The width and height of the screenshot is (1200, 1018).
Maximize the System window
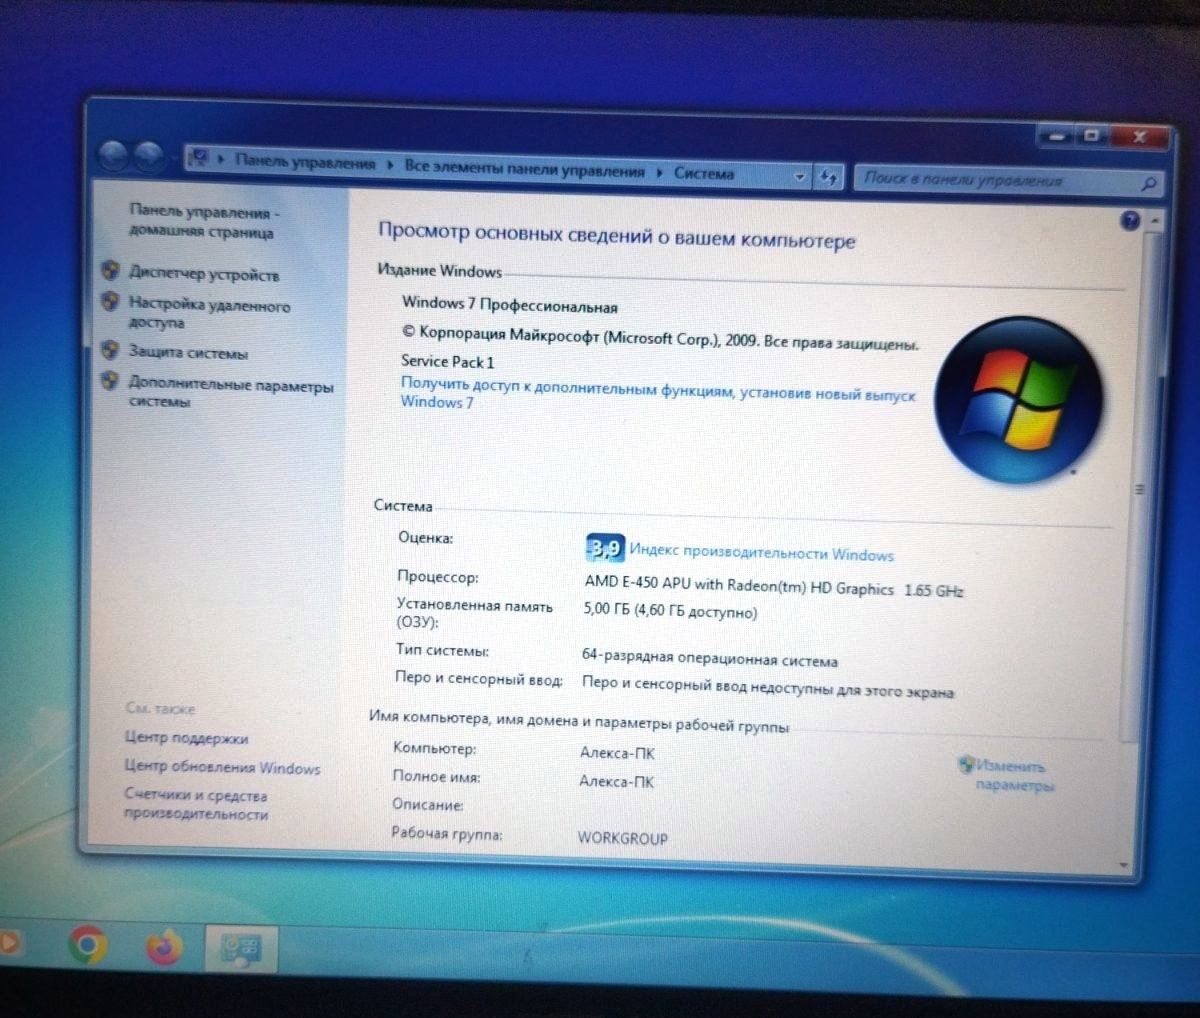pyautogui.click(x=1091, y=137)
